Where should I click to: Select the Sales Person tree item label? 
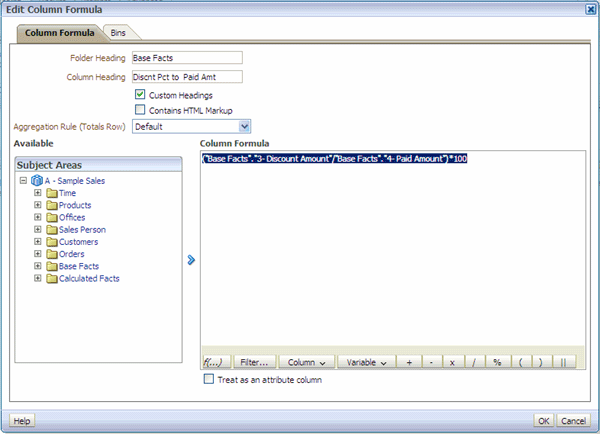tap(82, 230)
